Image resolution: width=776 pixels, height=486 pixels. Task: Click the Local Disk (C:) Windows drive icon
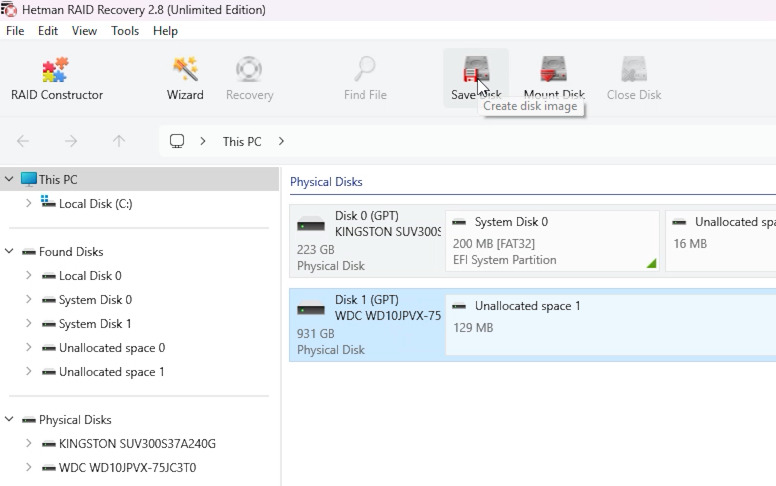tap(48, 202)
